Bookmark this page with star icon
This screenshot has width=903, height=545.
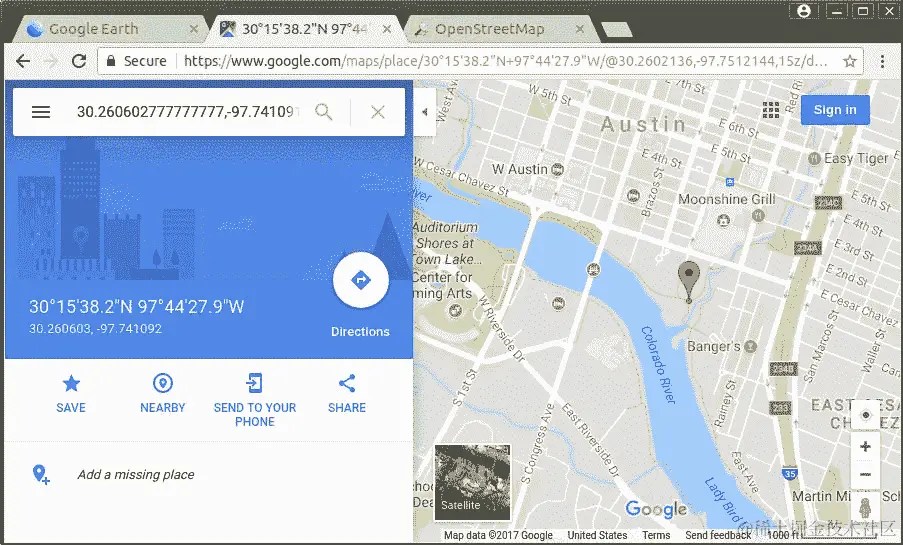pos(849,61)
